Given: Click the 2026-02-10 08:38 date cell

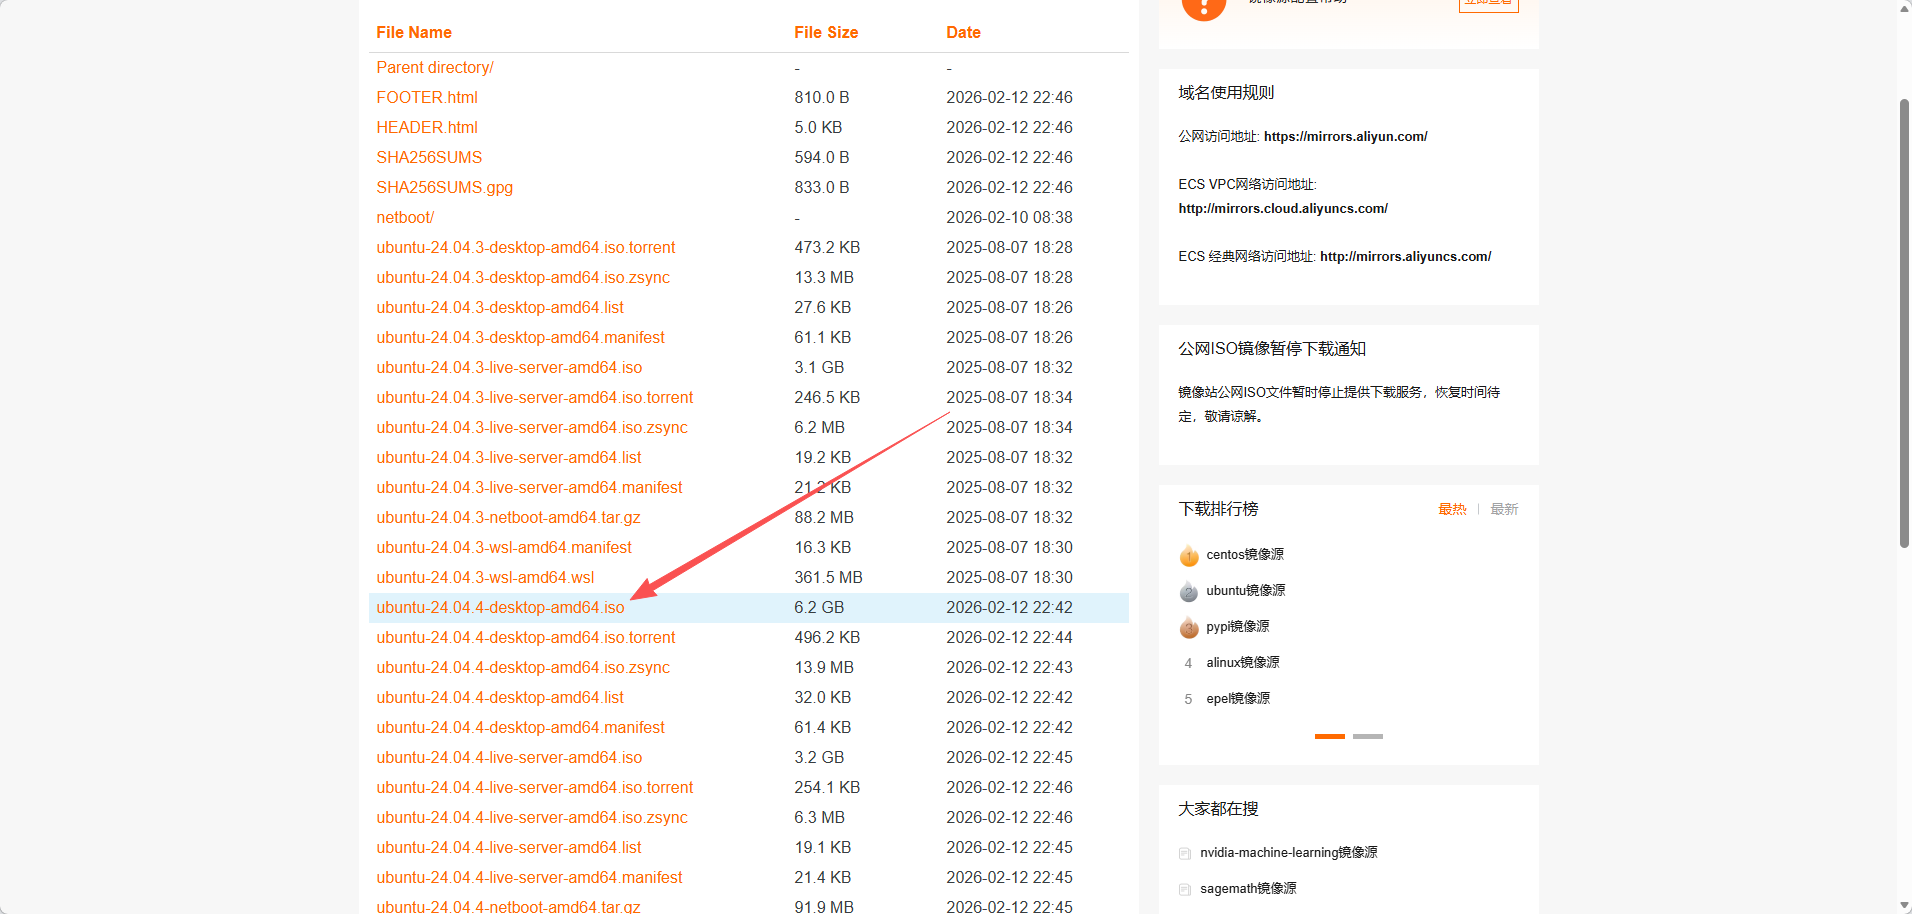Looking at the screenshot, I should [x=1009, y=217].
